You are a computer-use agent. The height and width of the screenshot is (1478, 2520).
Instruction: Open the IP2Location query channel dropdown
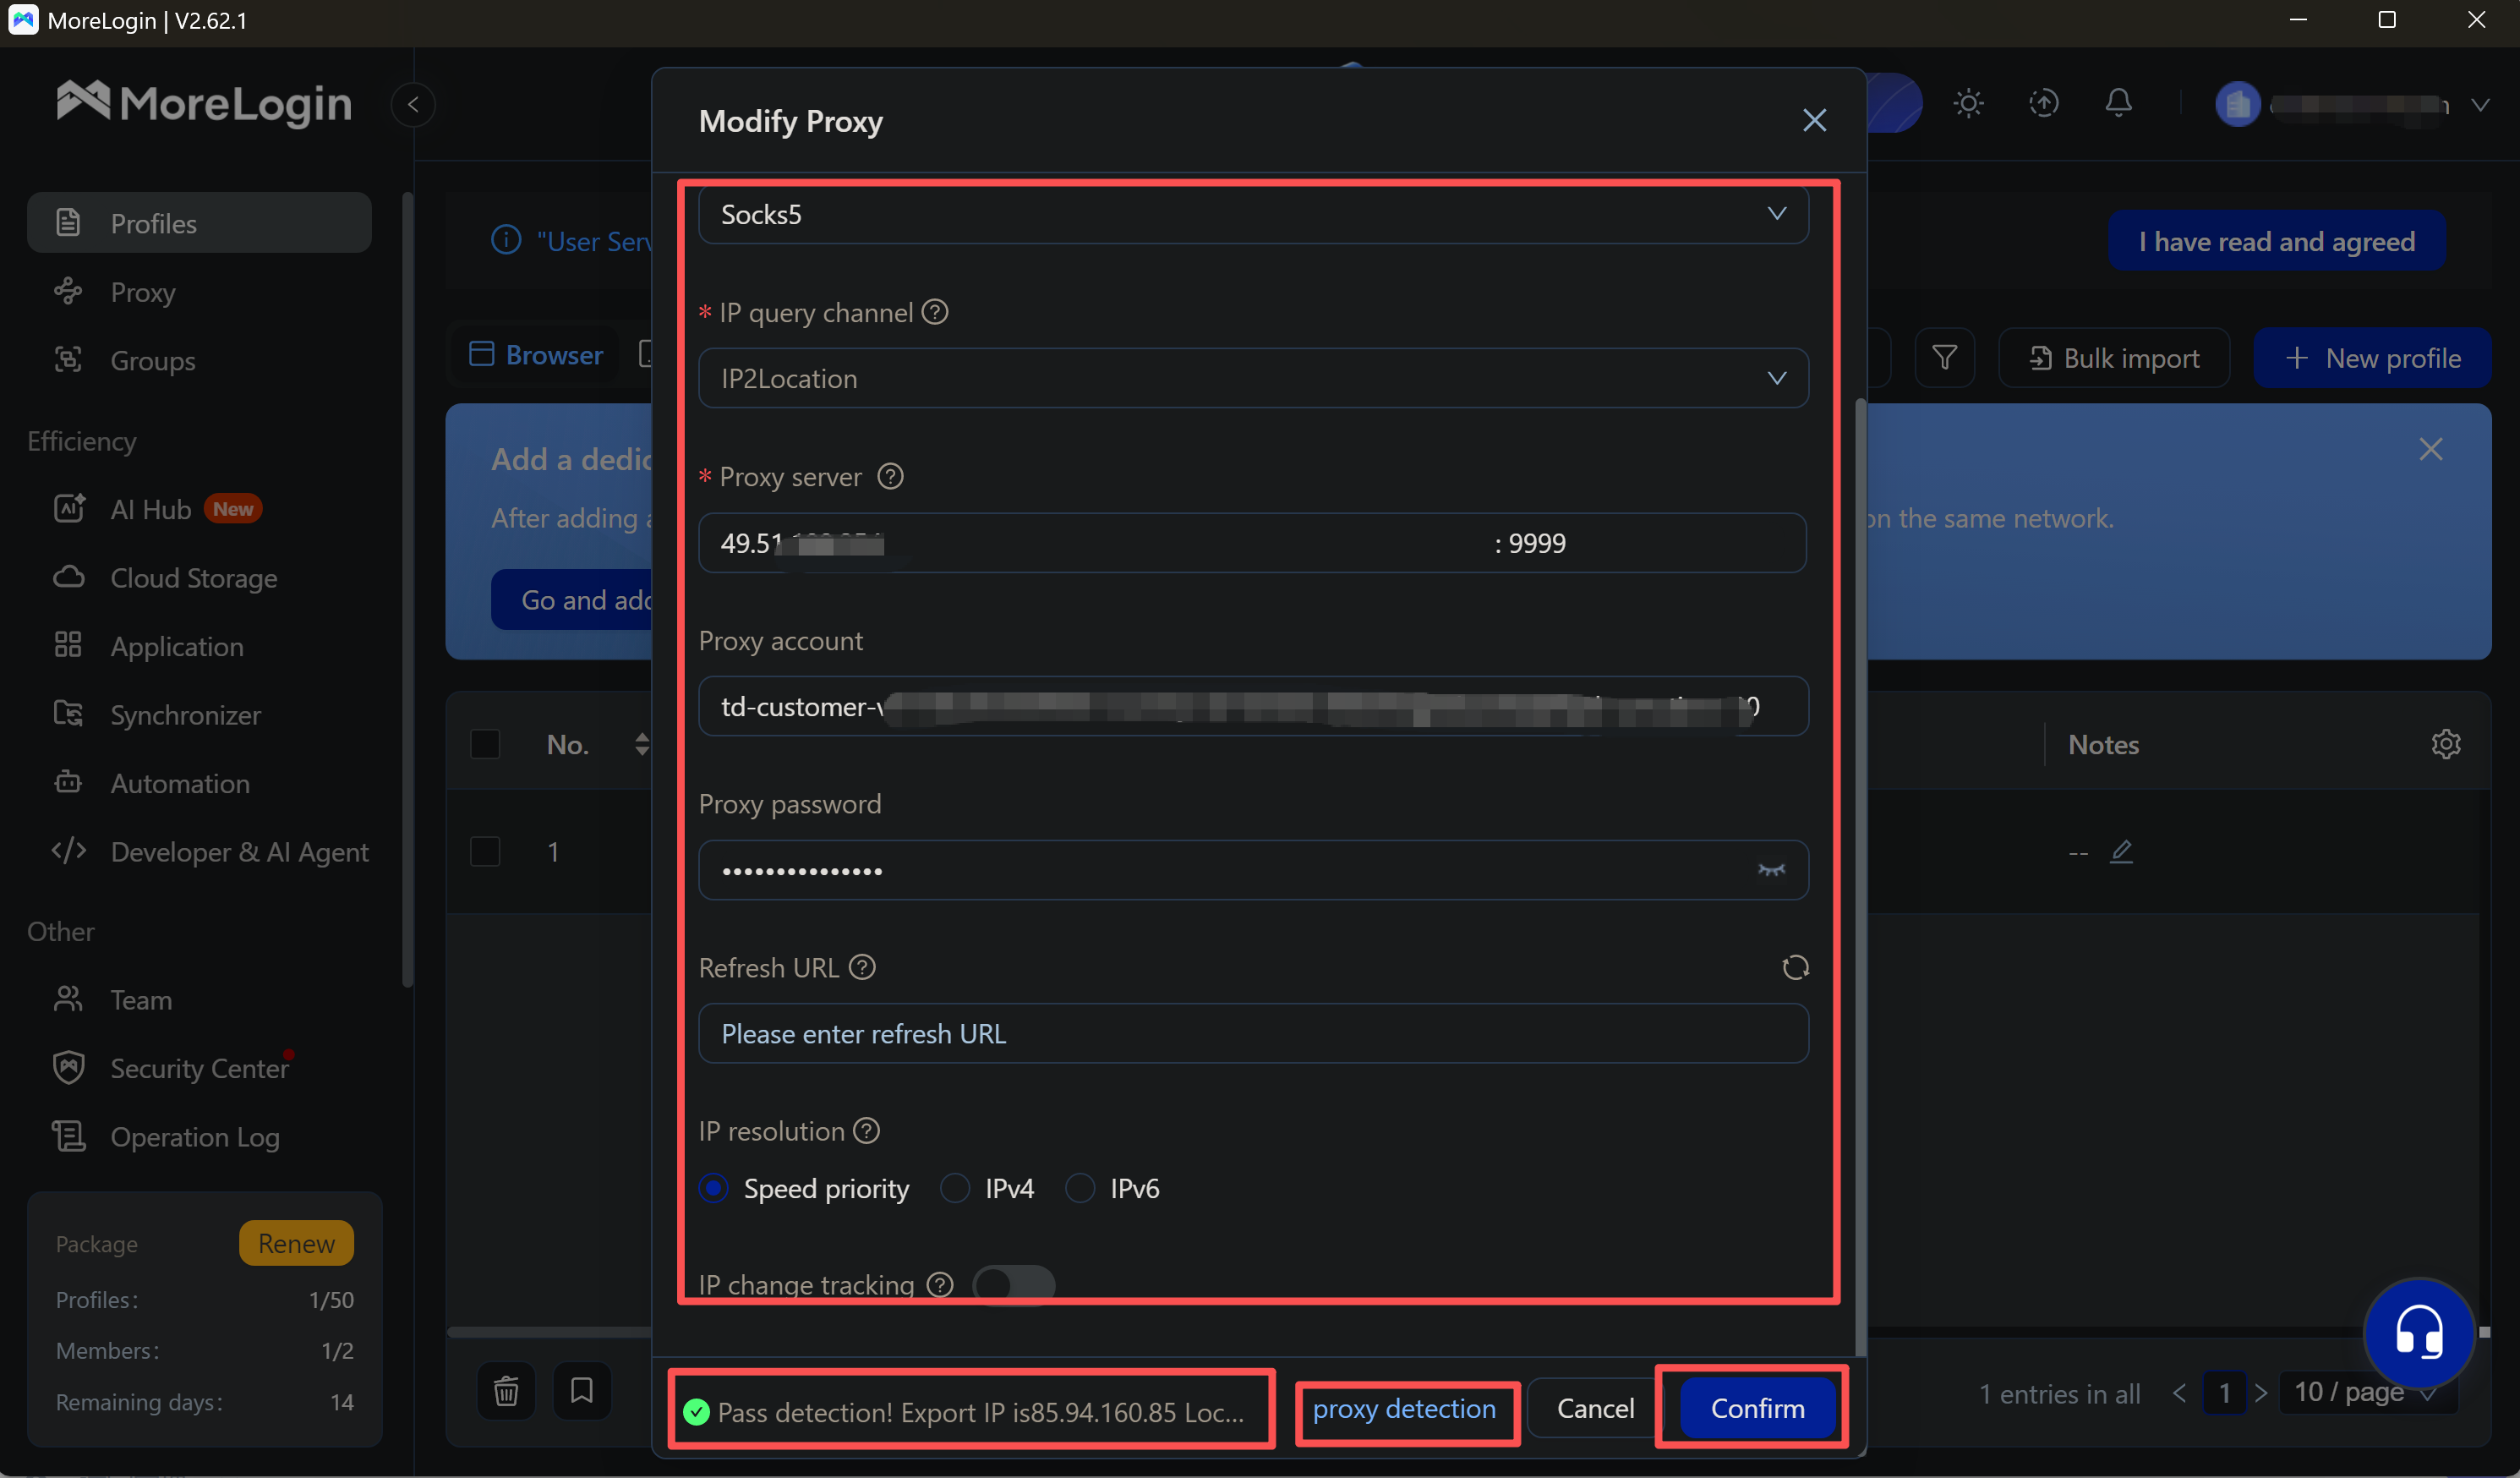click(x=1253, y=378)
